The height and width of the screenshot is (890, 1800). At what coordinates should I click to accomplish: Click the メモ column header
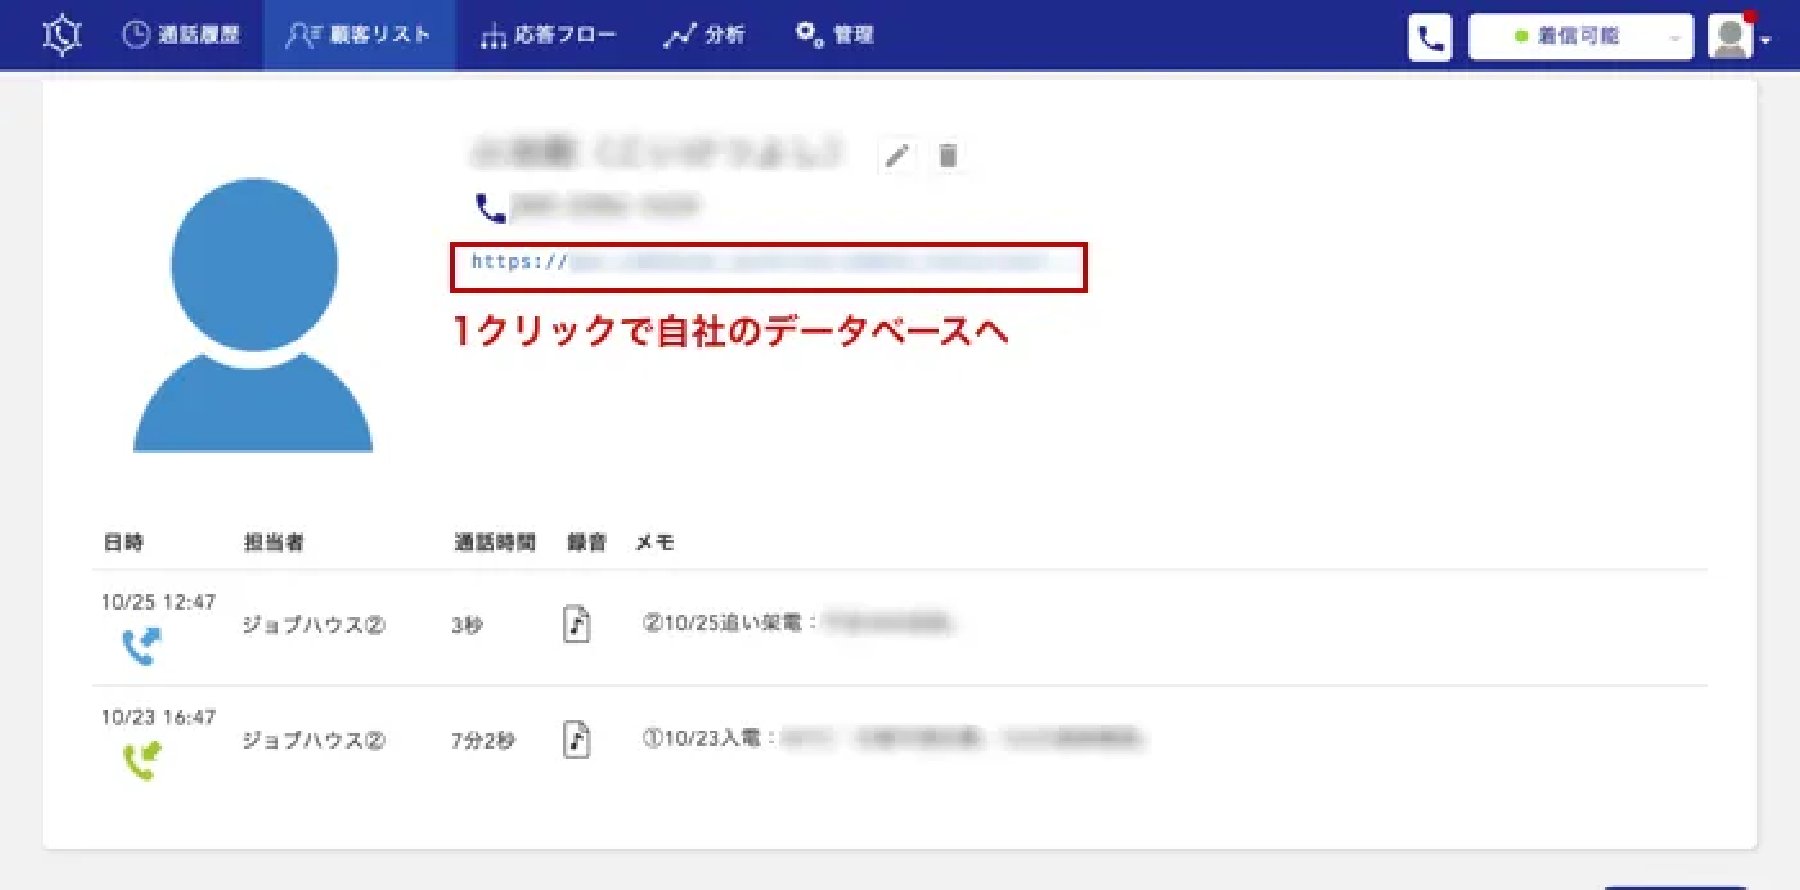tap(655, 542)
